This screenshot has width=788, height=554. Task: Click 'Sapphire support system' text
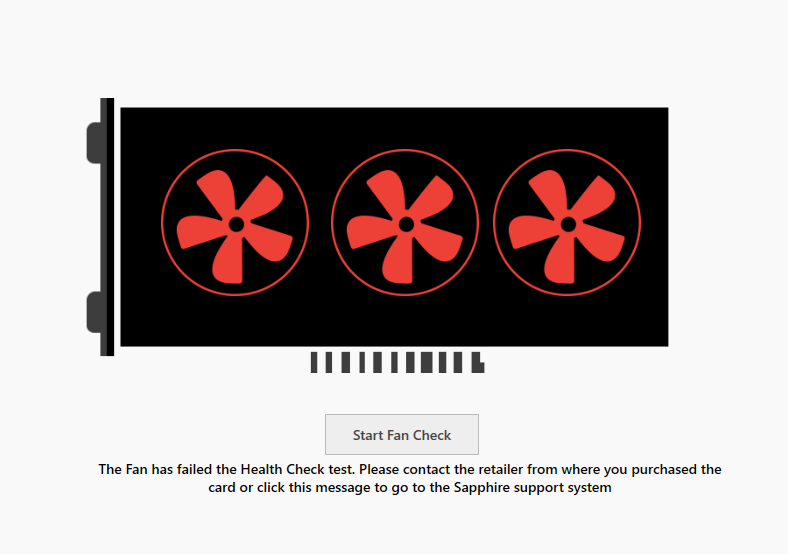[533, 488]
